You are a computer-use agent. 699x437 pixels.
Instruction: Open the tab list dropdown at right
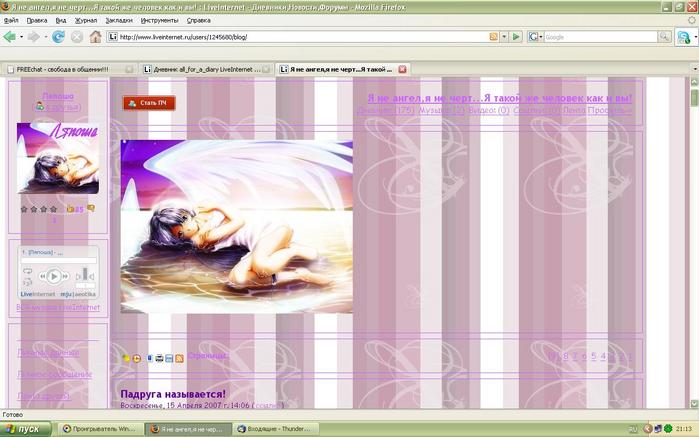click(694, 69)
